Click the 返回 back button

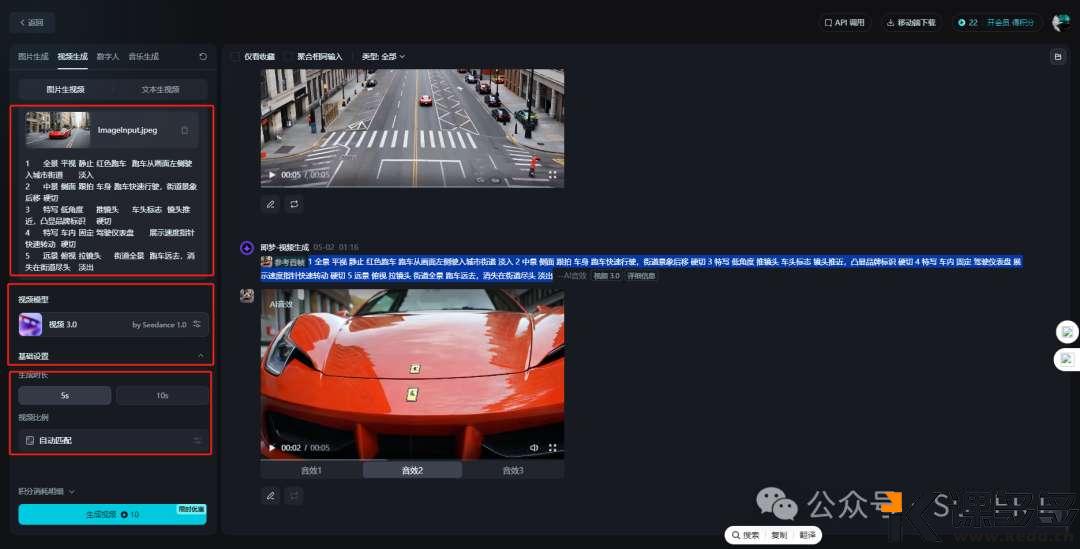click(x=32, y=22)
